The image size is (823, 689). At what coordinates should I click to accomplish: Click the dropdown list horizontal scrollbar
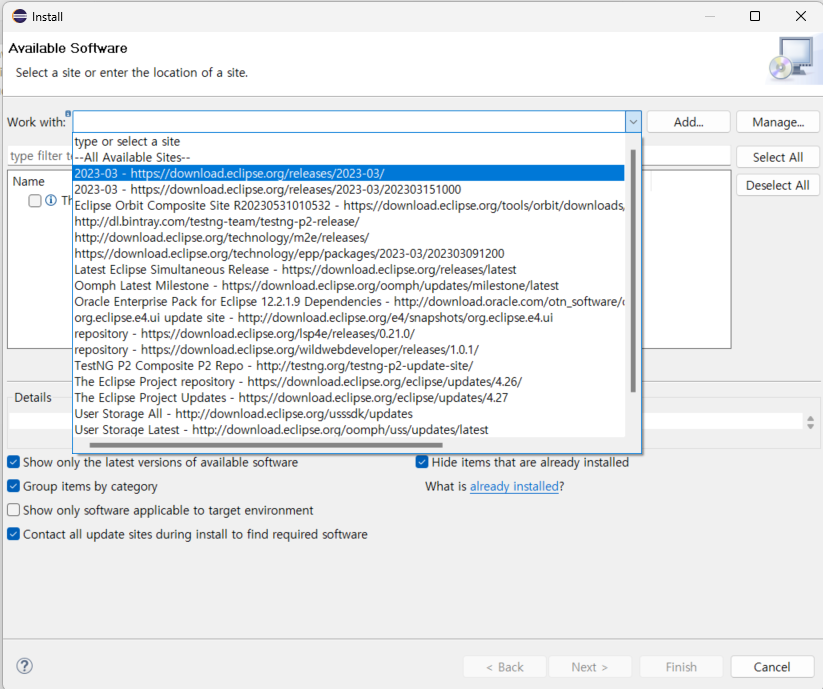(266, 445)
